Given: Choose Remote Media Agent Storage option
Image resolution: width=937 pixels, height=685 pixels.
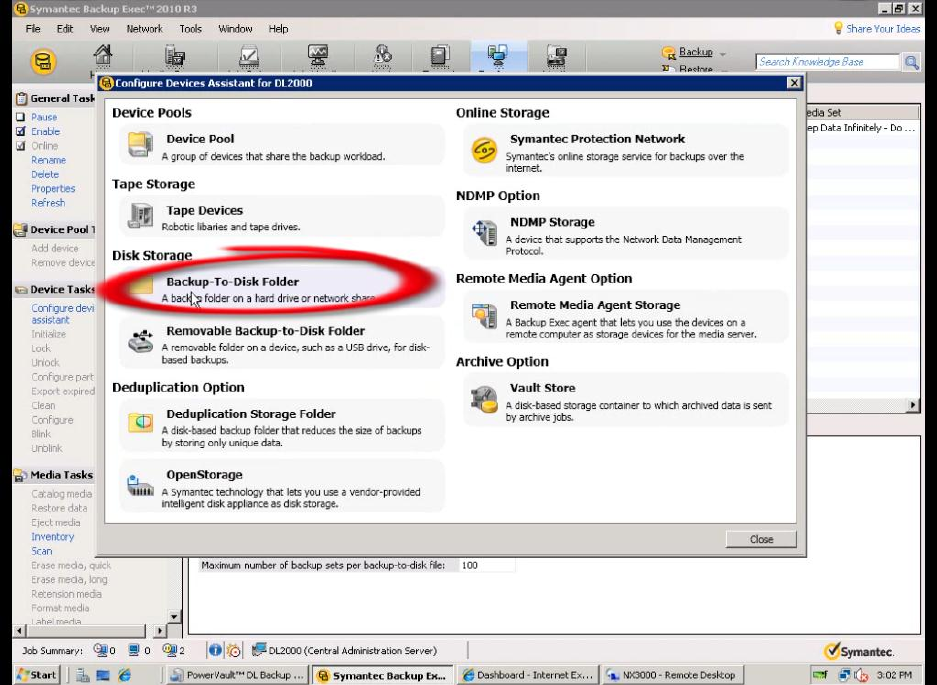Looking at the screenshot, I should [x=626, y=317].
